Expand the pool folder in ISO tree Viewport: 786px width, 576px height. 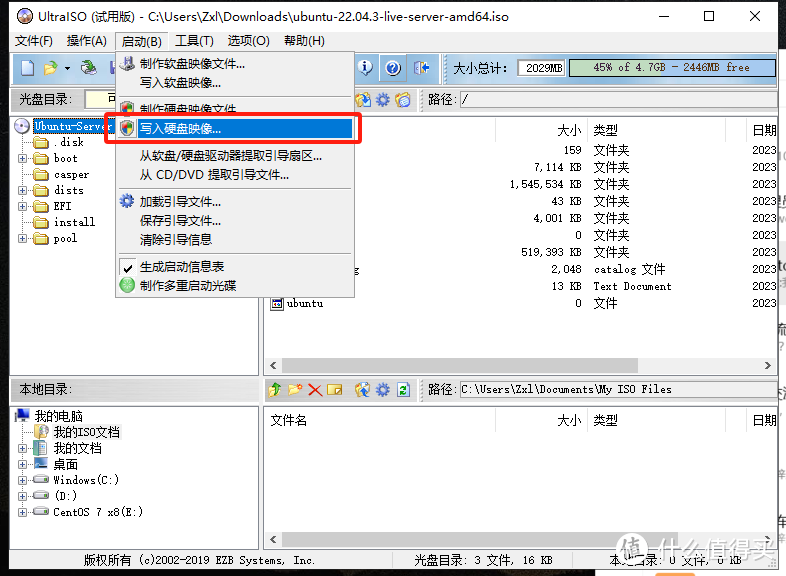(x=23, y=238)
